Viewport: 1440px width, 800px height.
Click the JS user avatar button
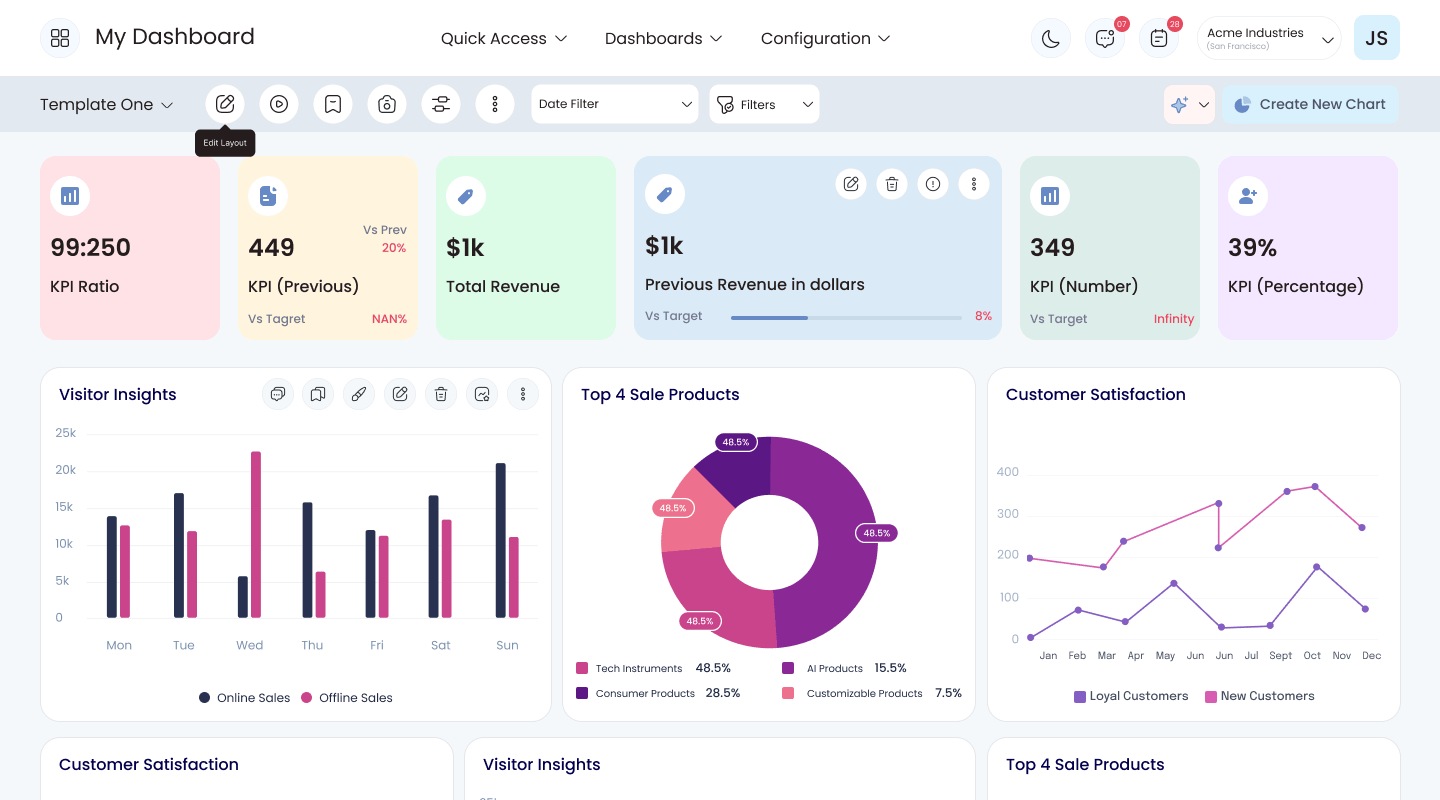click(1377, 38)
